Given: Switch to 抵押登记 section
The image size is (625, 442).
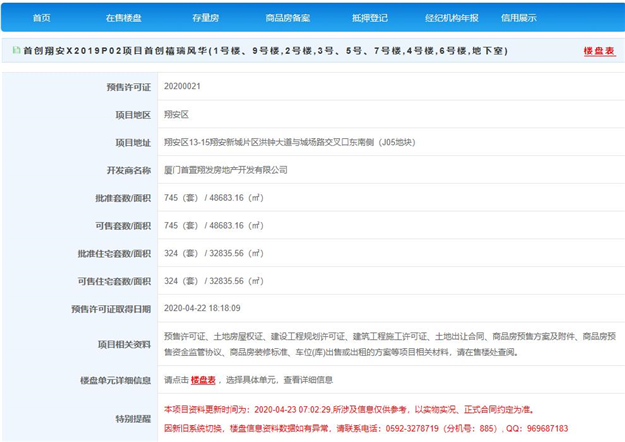Looking at the screenshot, I should click(x=369, y=18).
